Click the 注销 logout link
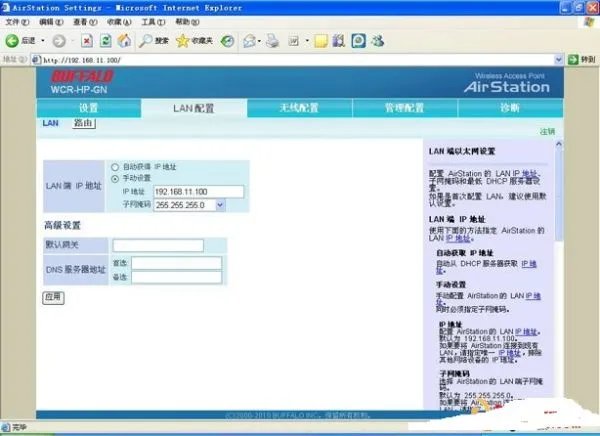This screenshot has width=600, height=436. [547, 131]
